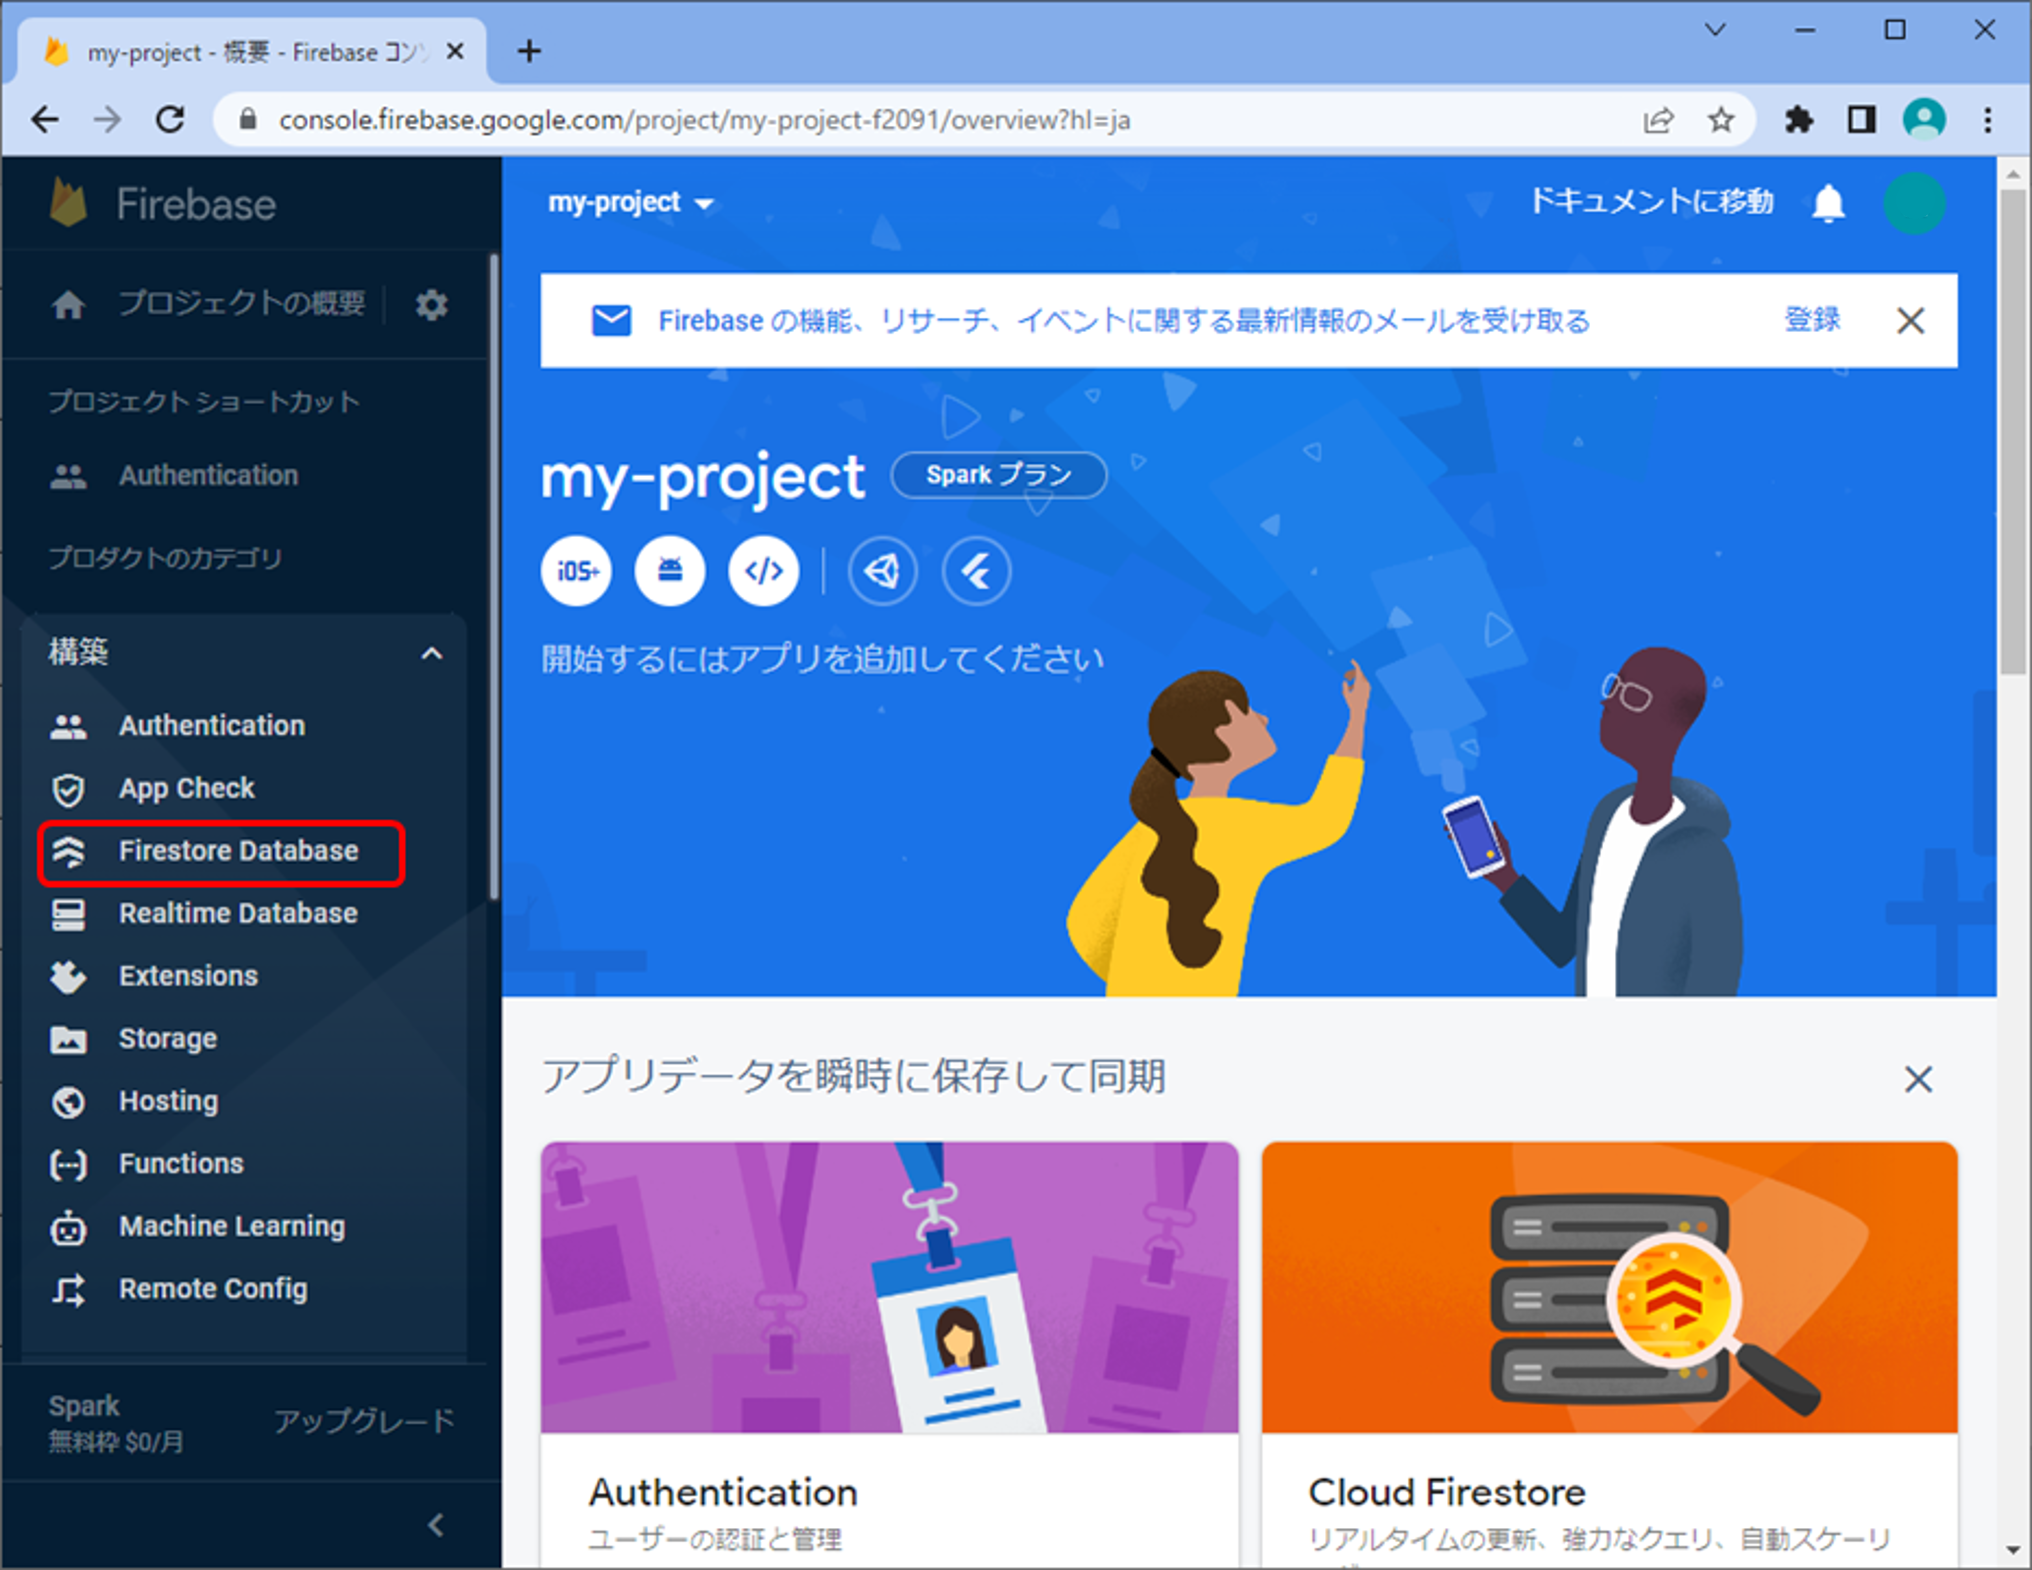
Task: Click the Storage icon
Action: point(68,1040)
